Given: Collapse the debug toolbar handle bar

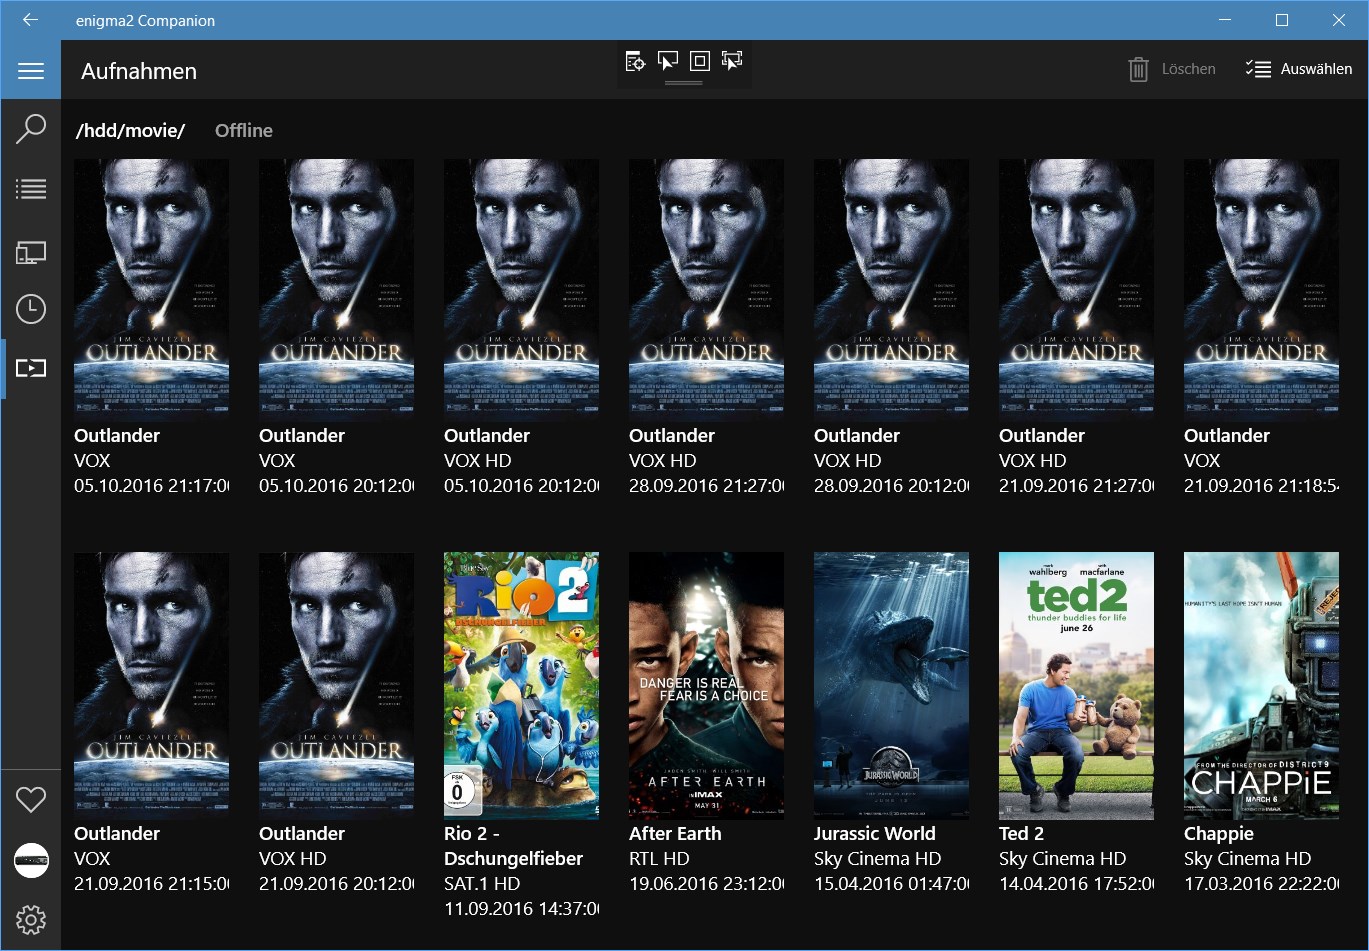Looking at the screenshot, I should click(x=684, y=83).
